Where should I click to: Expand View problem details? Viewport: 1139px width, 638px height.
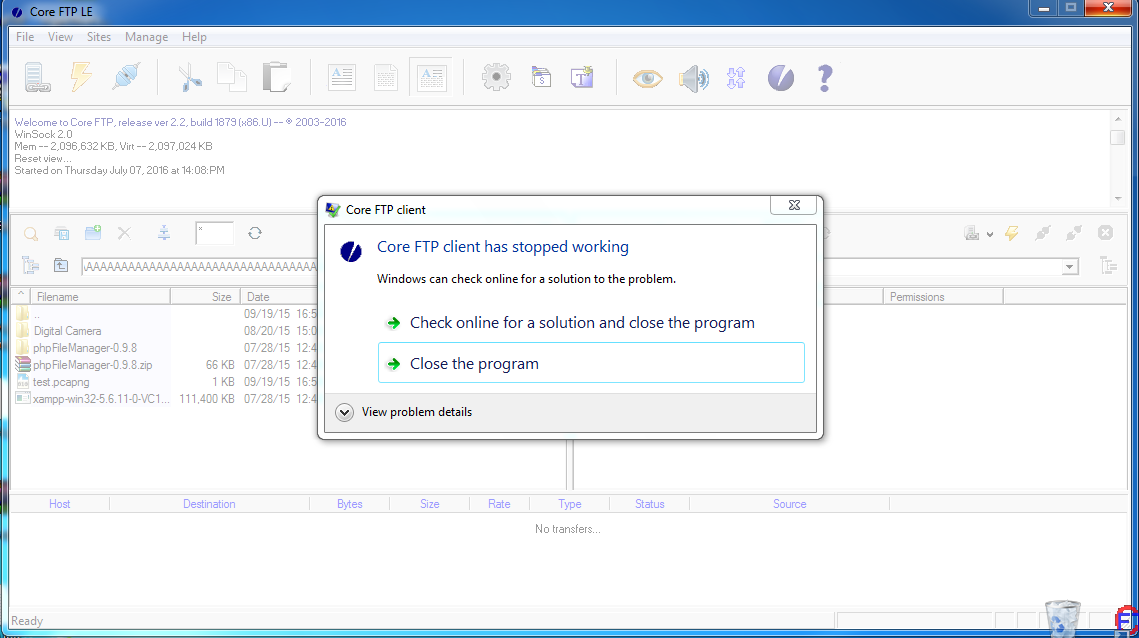tap(345, 412)
